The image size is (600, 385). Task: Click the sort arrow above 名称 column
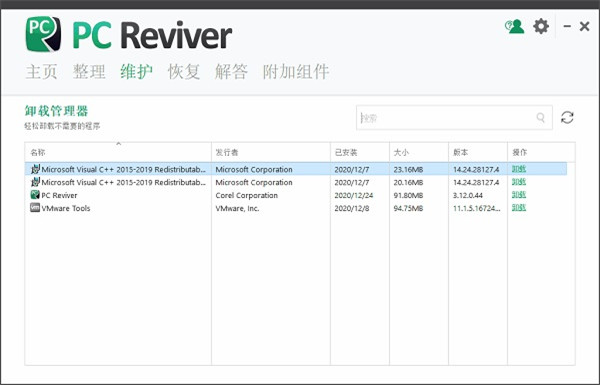coord(119,144)
